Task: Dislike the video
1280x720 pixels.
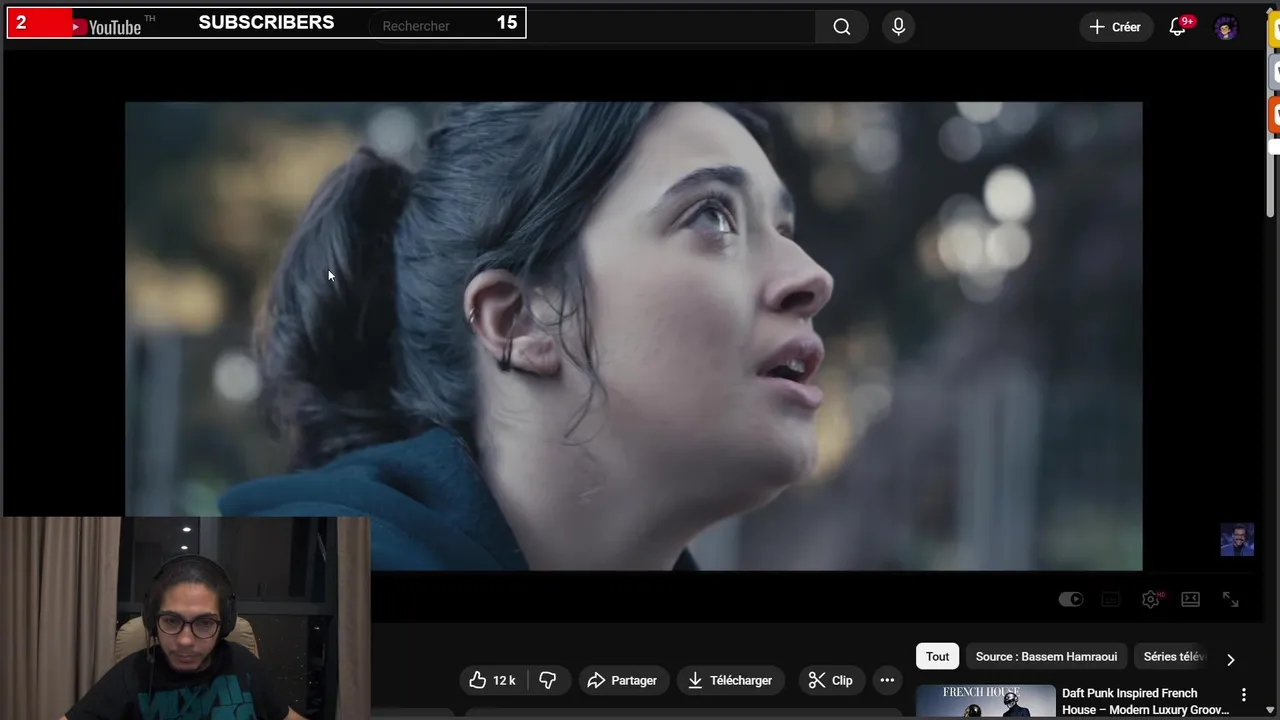Action: click(547, 680)
